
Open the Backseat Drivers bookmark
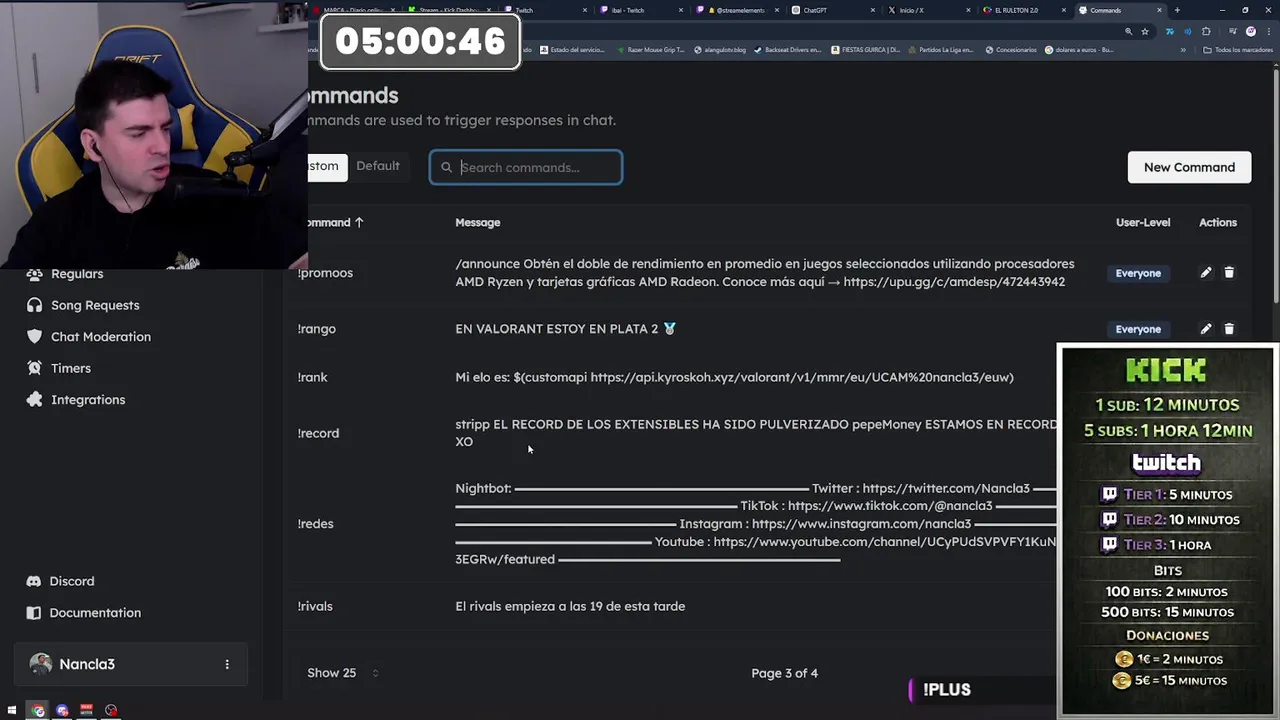[788, 50]
